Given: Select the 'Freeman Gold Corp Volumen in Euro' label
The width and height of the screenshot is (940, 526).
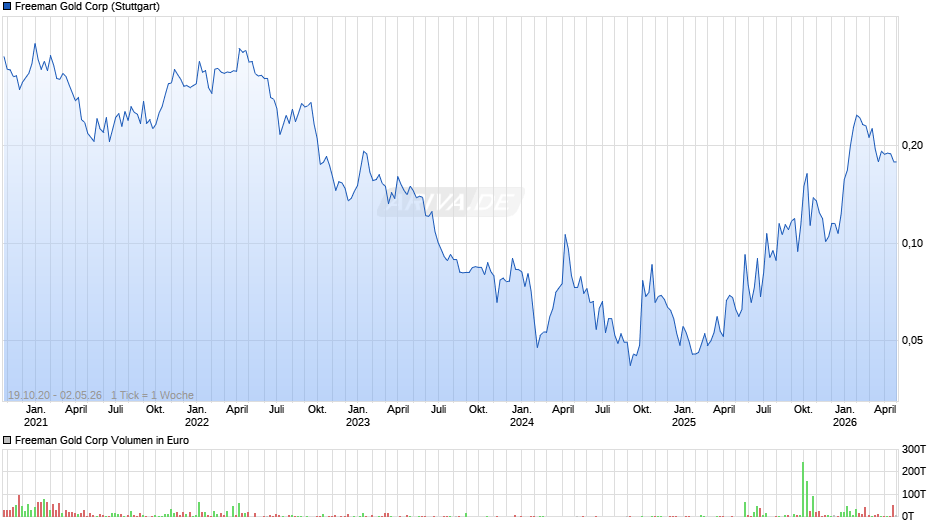Looking at the screenshot, I should click(x=102, y=440).
